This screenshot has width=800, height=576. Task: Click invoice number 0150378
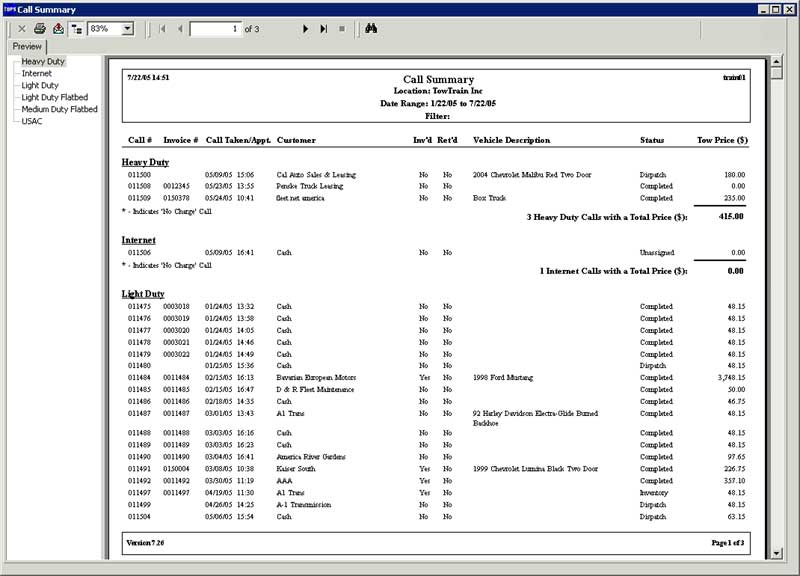click(176, 198)
